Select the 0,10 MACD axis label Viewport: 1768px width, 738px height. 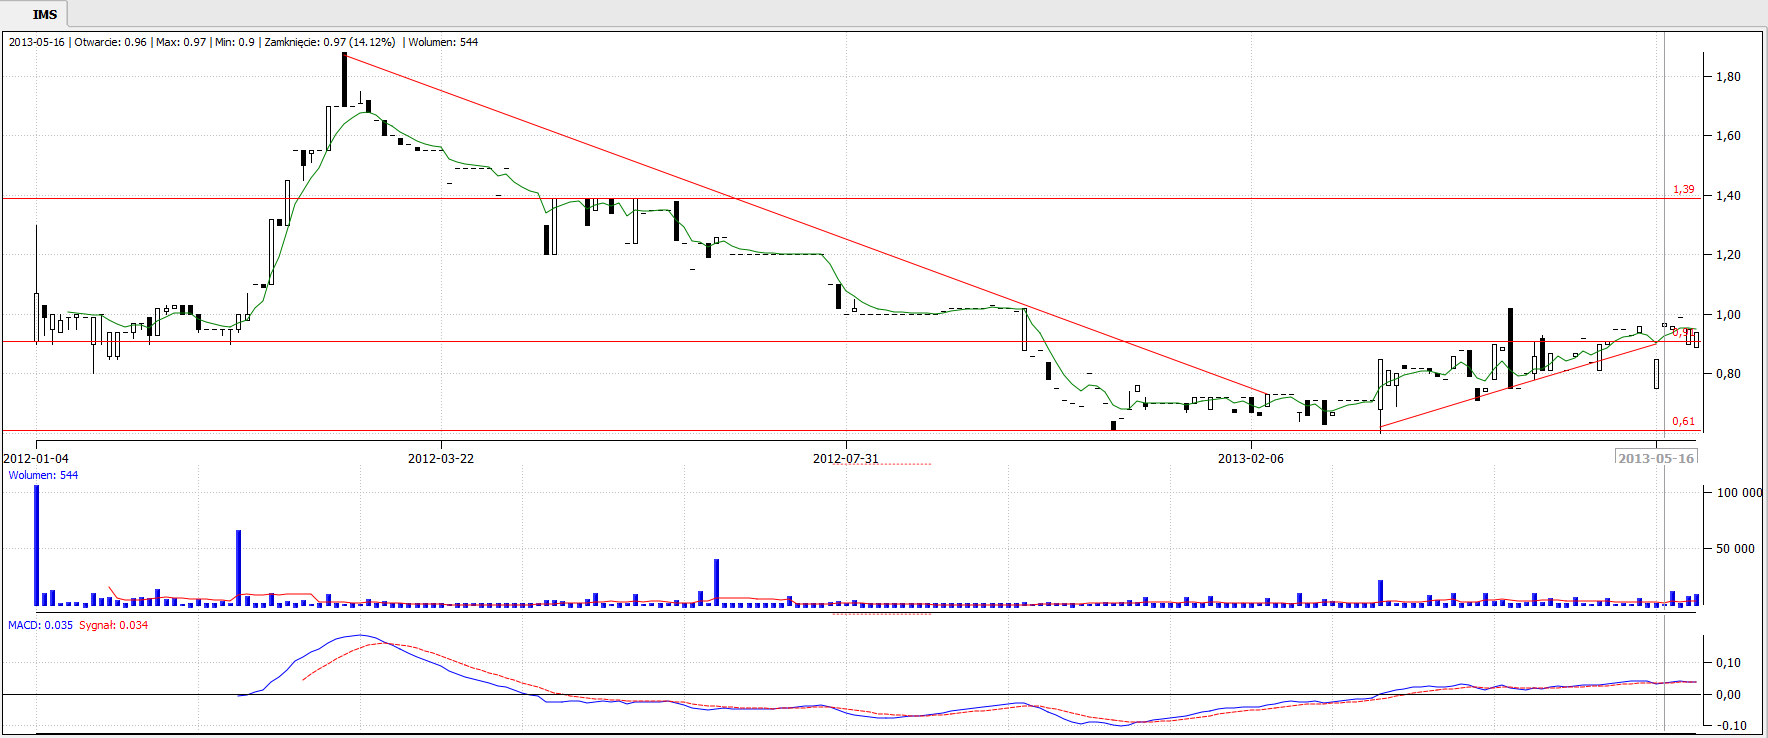tap(1728, 663)
